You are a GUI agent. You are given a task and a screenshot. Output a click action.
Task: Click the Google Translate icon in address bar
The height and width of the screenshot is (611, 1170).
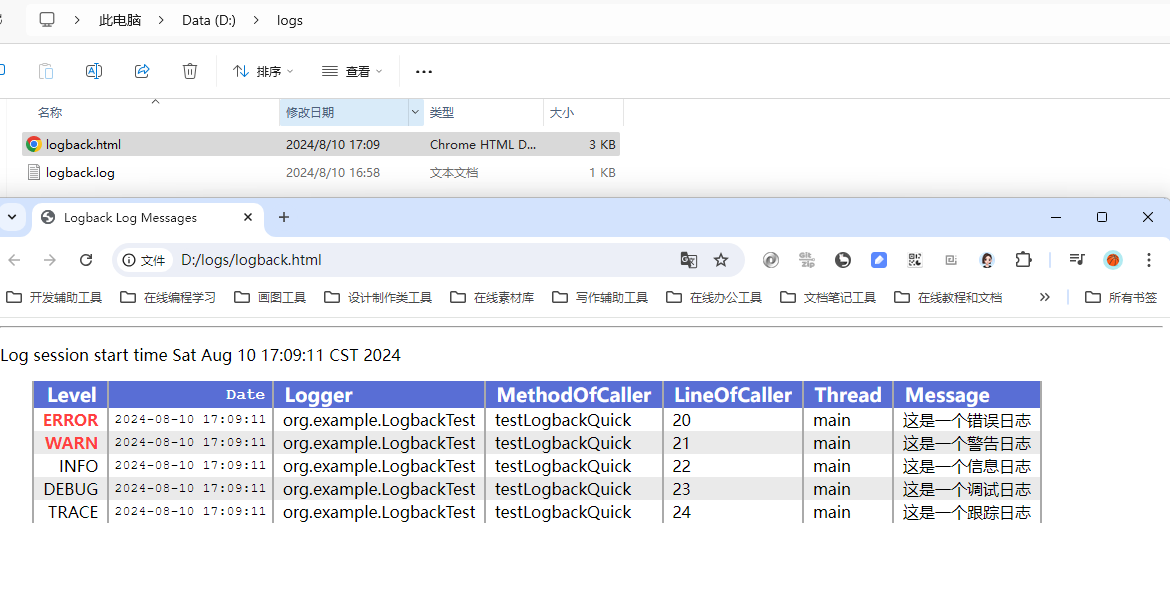click(689, 260)
